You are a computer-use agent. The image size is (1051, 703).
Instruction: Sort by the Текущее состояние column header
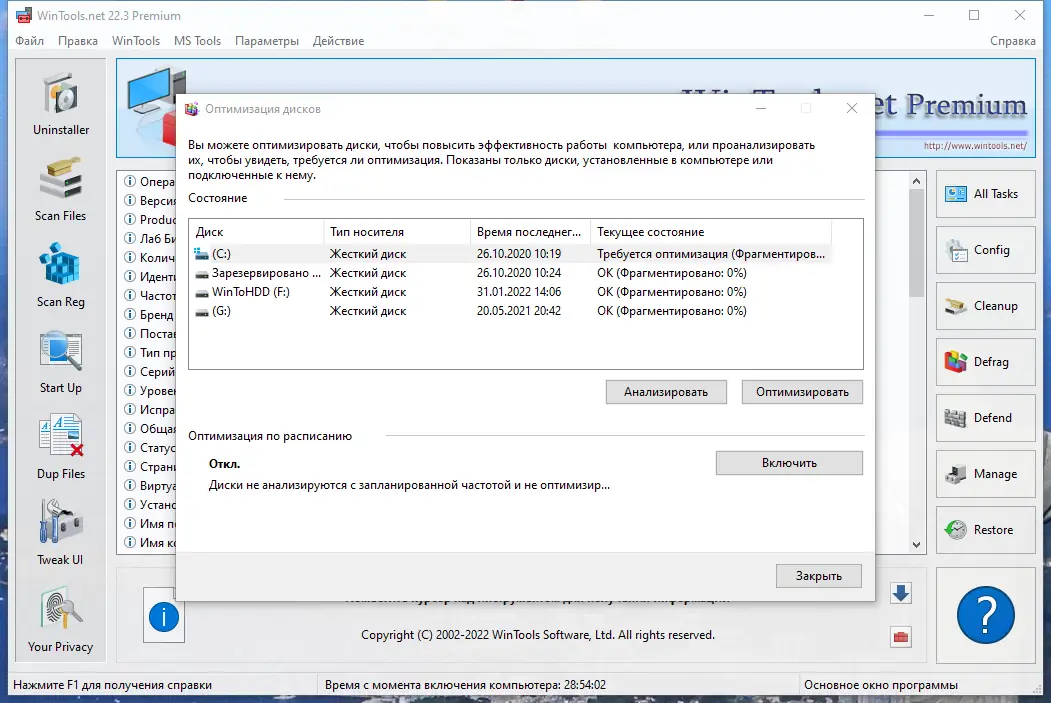pyautogui.click(x=711, y=232)
